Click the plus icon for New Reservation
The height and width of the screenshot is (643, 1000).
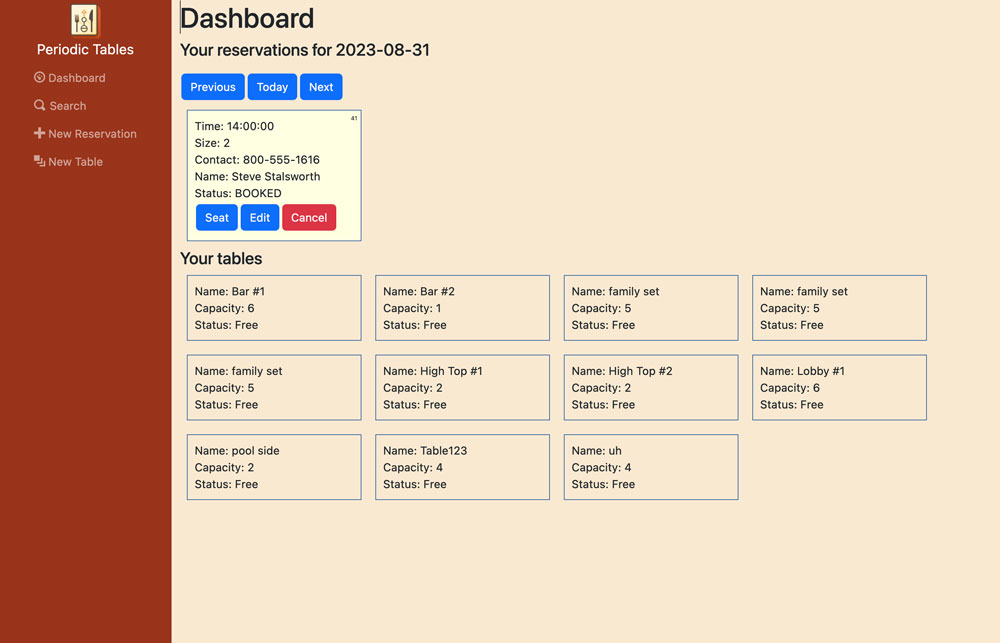click(x=39, y=133)
